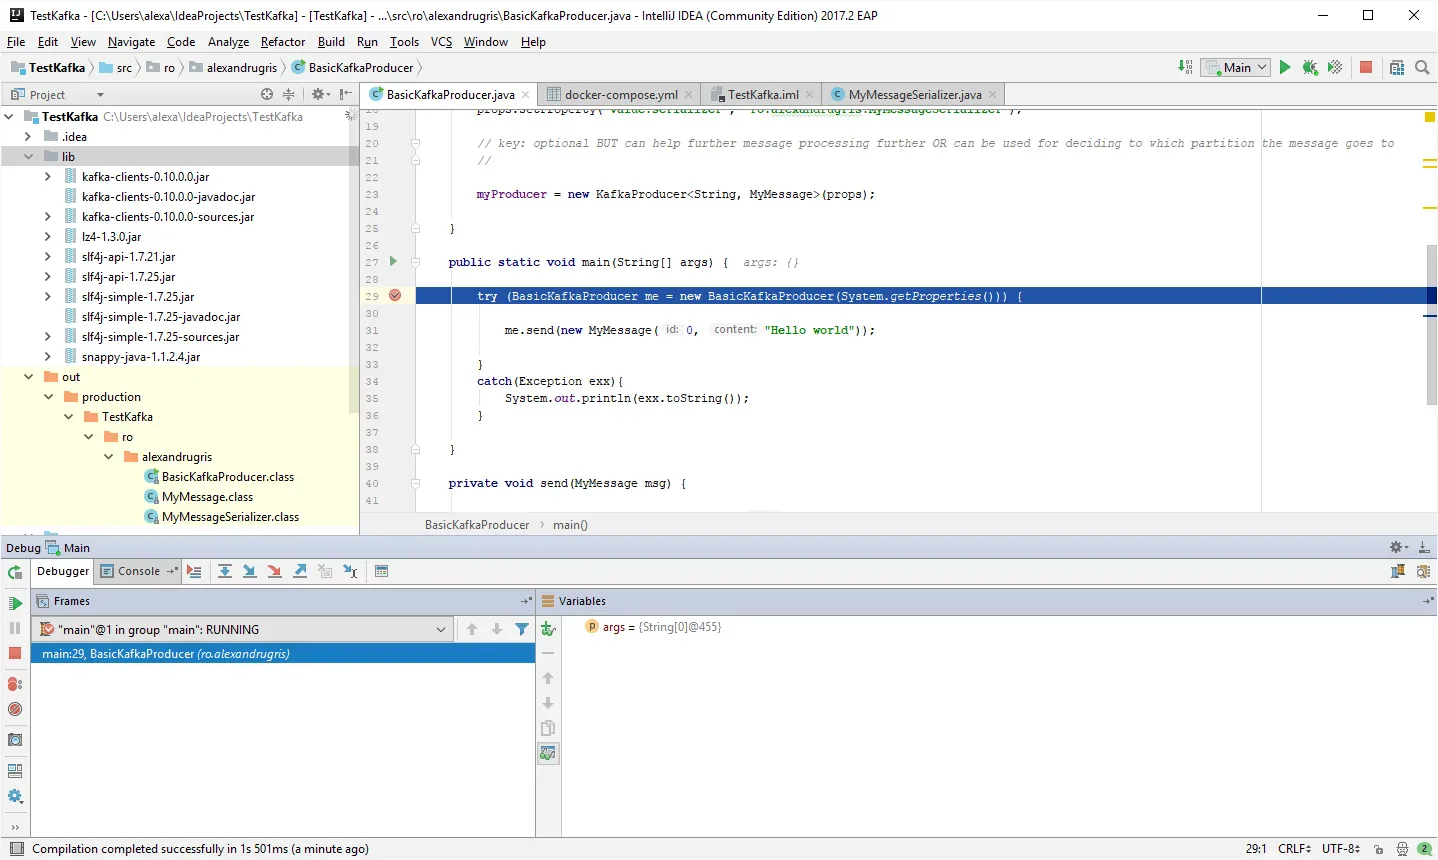Open View Breakpoints icon in debug sidebar
Viewport: 1438px width, 860px height.
[15, 684]
